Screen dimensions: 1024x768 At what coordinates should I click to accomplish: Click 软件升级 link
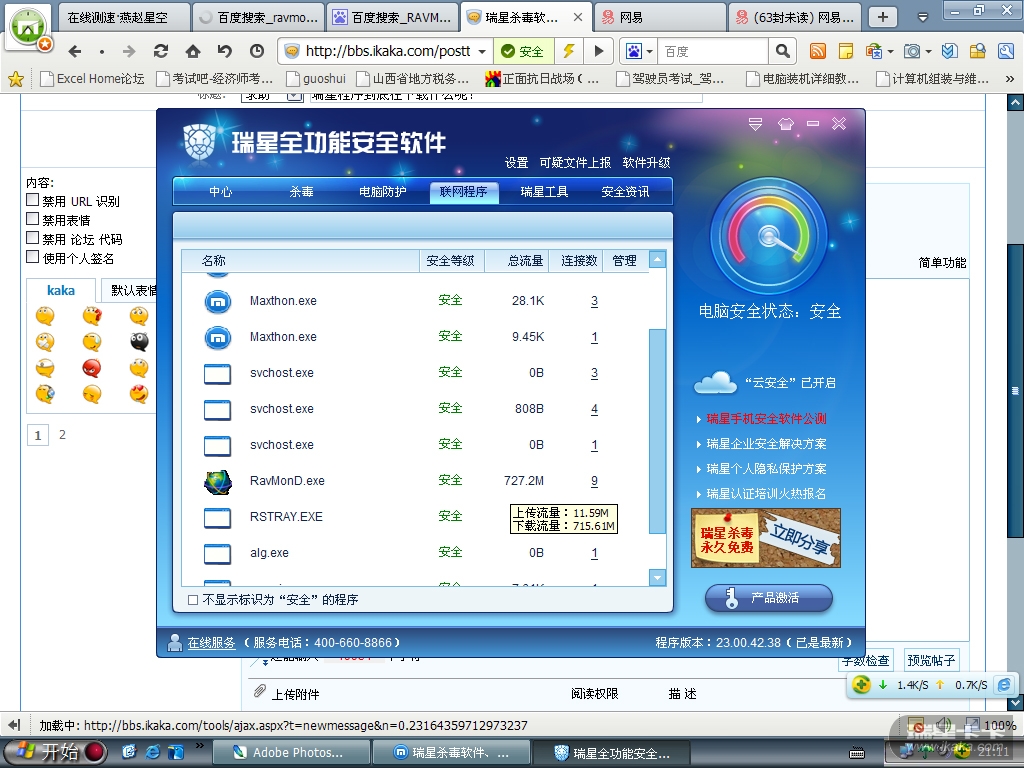click(x=646, y=163)
